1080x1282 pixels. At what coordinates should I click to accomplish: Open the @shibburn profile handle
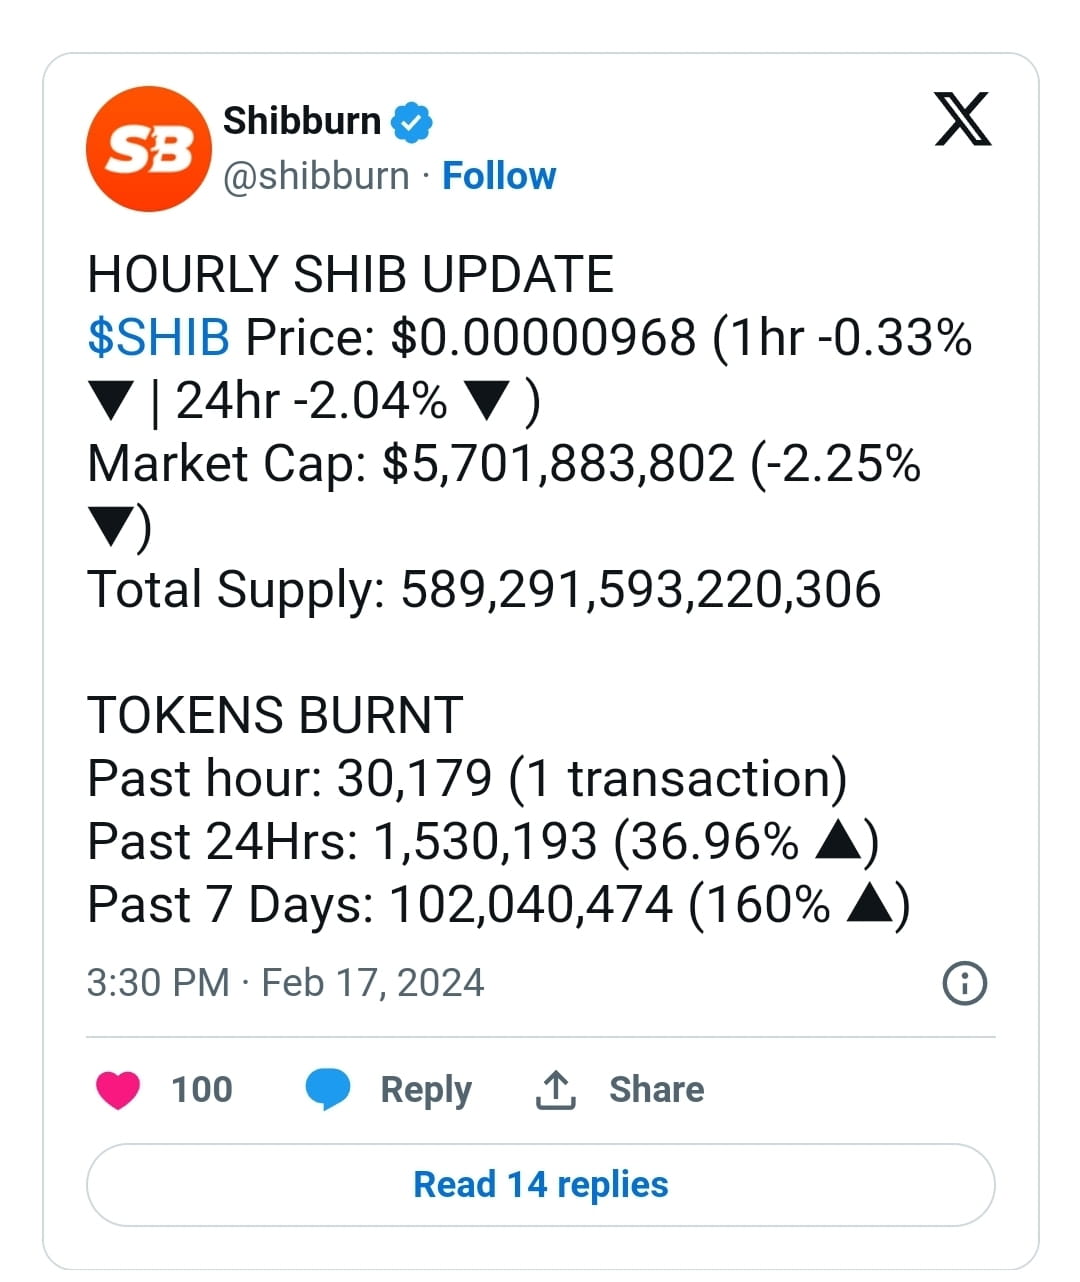pyautogui.click(x=316, y=176)
